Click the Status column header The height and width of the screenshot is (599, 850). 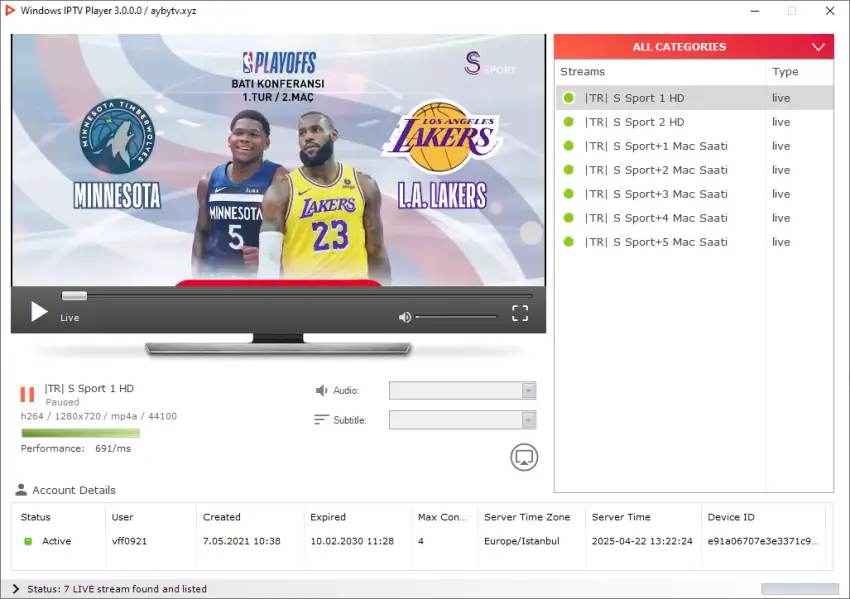coord(36,517)
